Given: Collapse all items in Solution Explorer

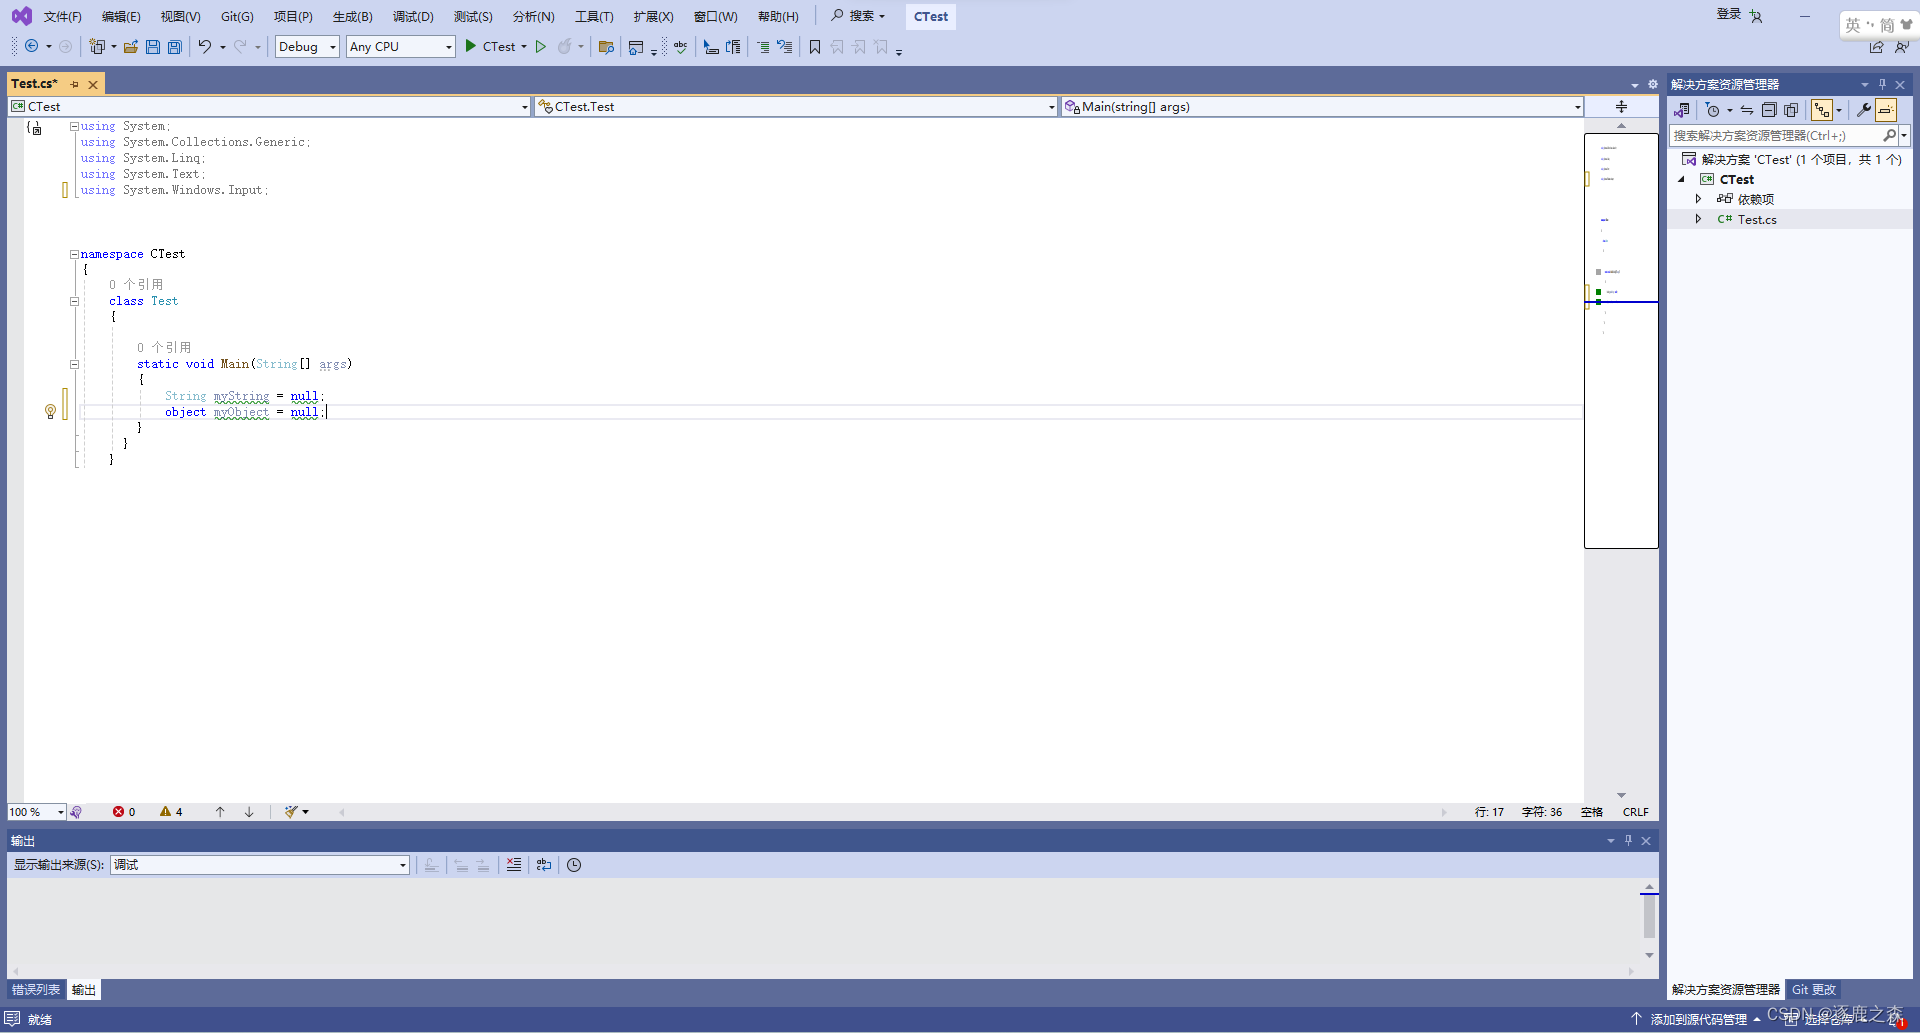Looking at the screenshot, I should coord(1769,110).
